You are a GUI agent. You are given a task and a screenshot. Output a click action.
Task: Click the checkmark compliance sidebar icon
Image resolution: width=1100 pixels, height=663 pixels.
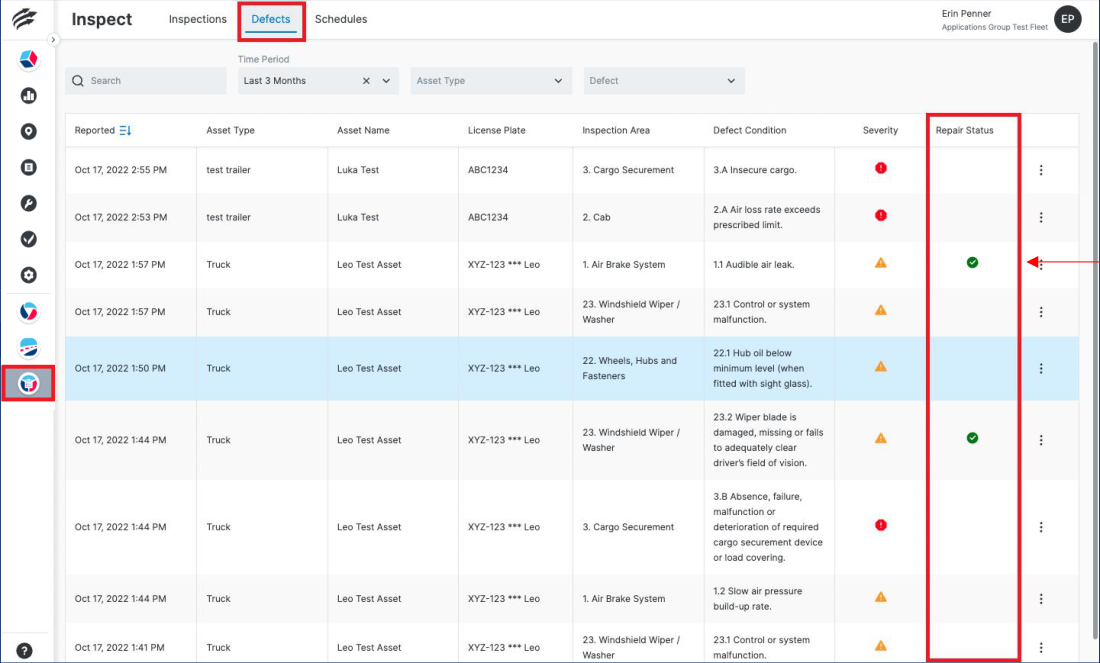click(28, 239)
